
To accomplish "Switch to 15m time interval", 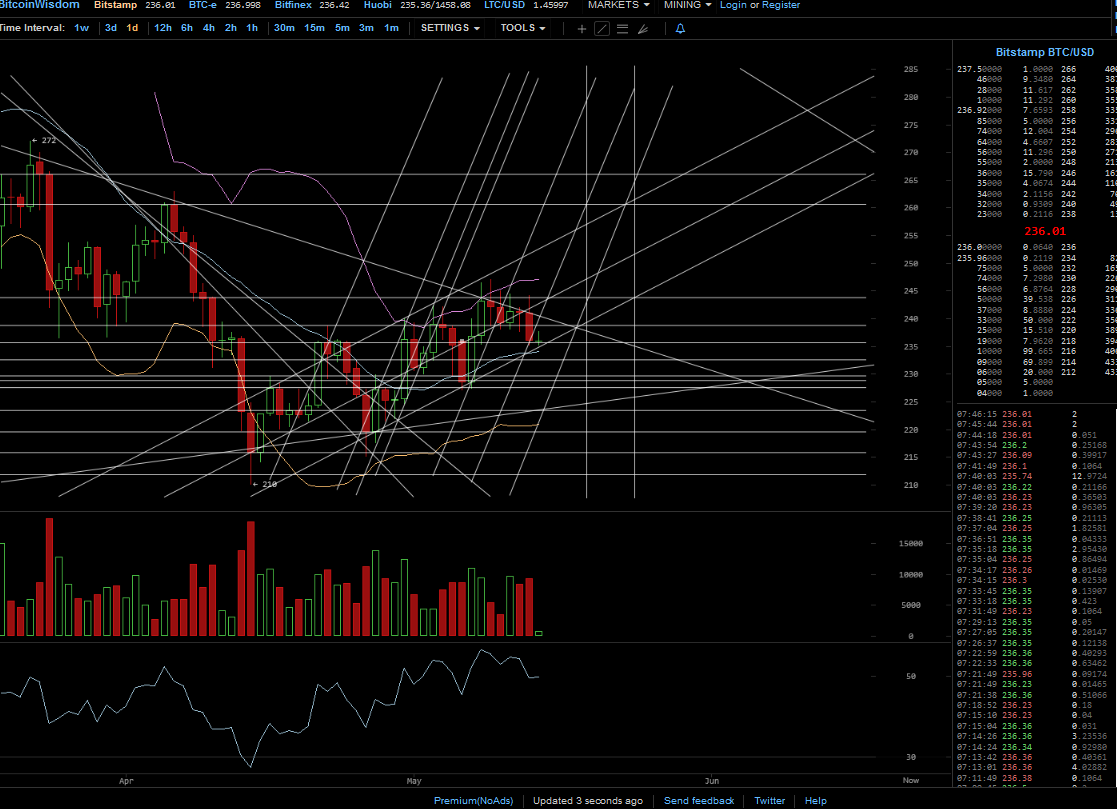I will point(314,28).
